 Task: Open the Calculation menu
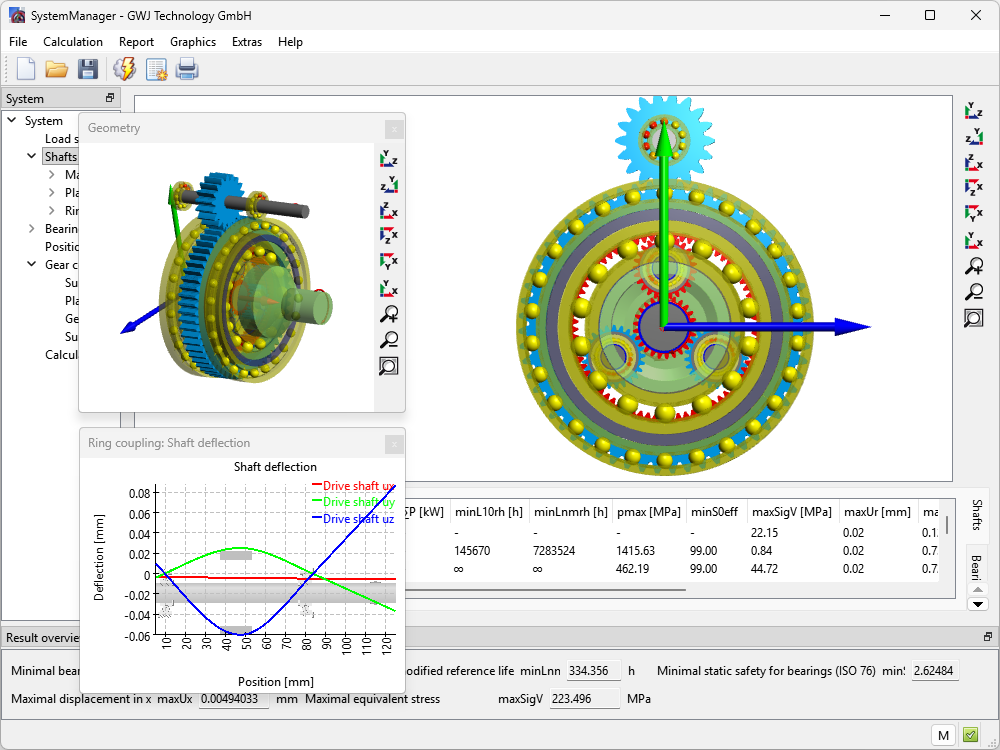(72, 42)
